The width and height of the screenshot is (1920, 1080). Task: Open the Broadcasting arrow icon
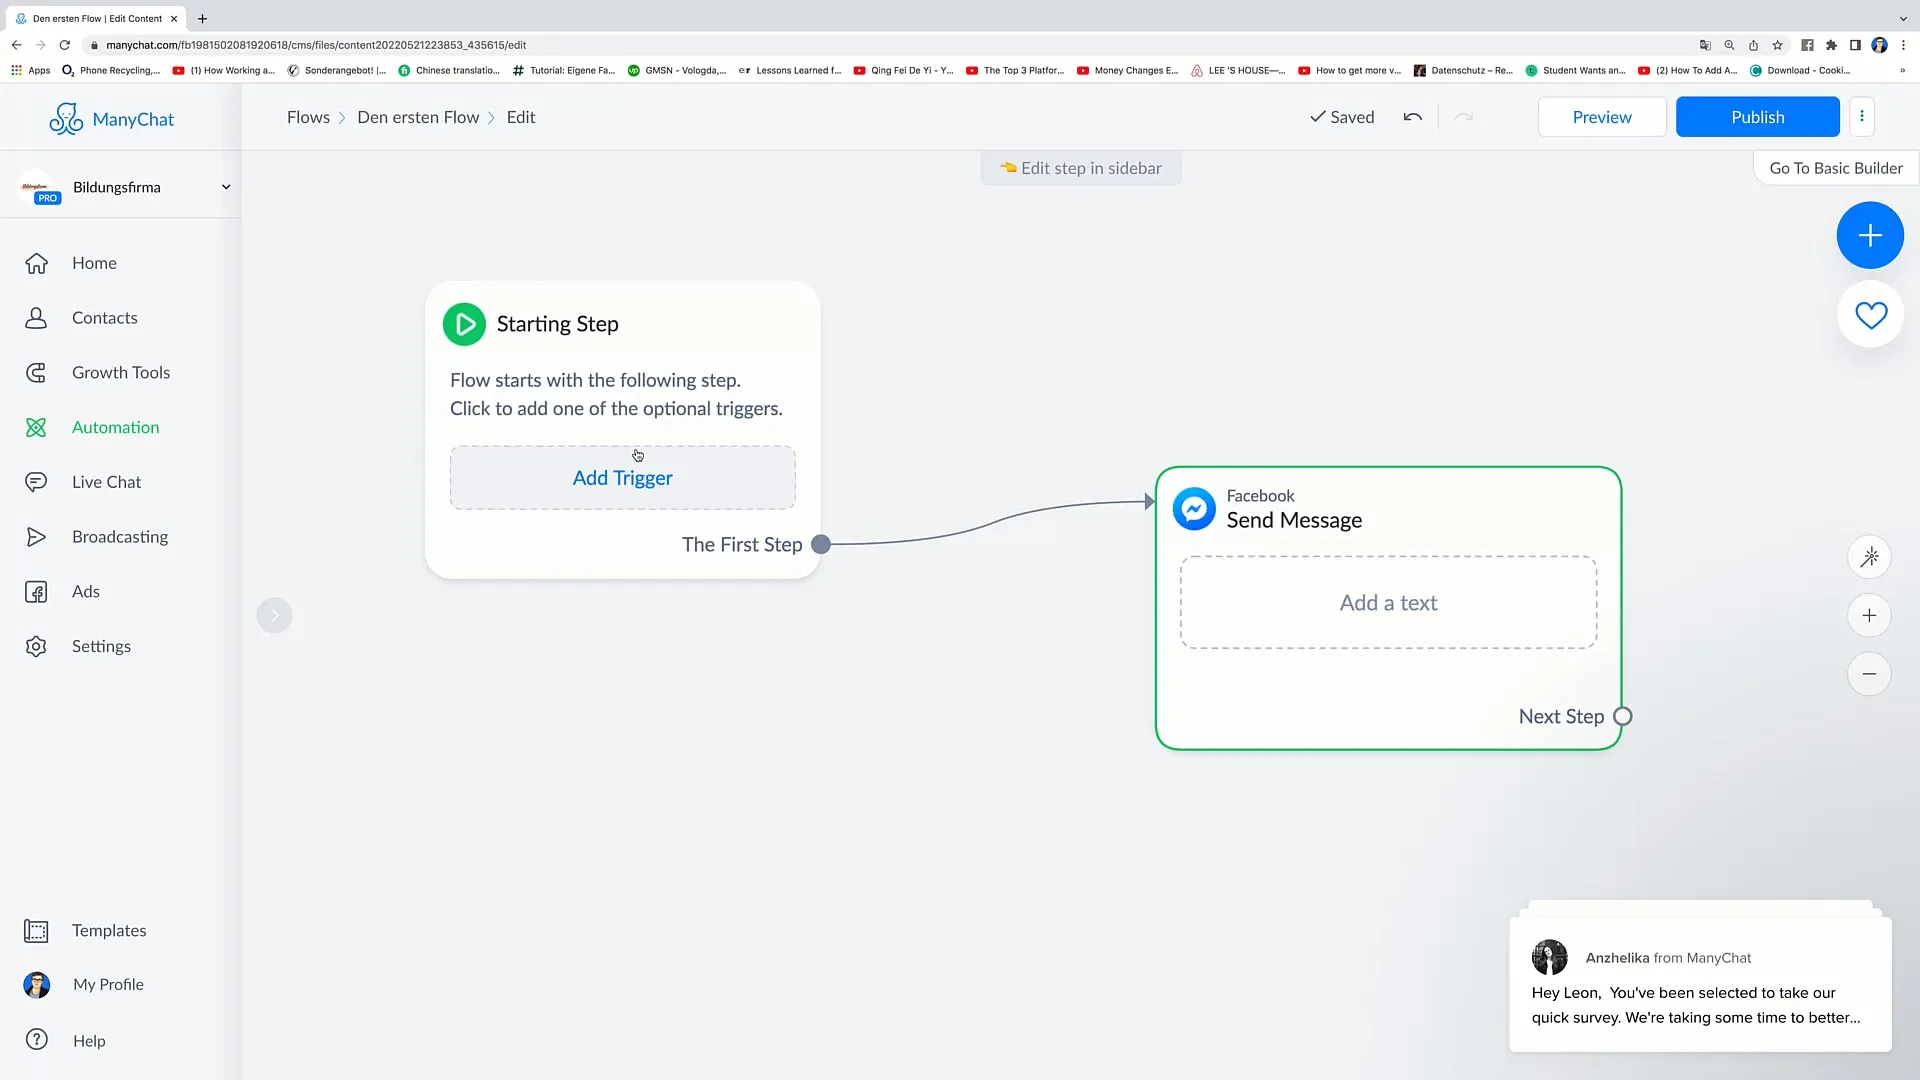[36, 537]
